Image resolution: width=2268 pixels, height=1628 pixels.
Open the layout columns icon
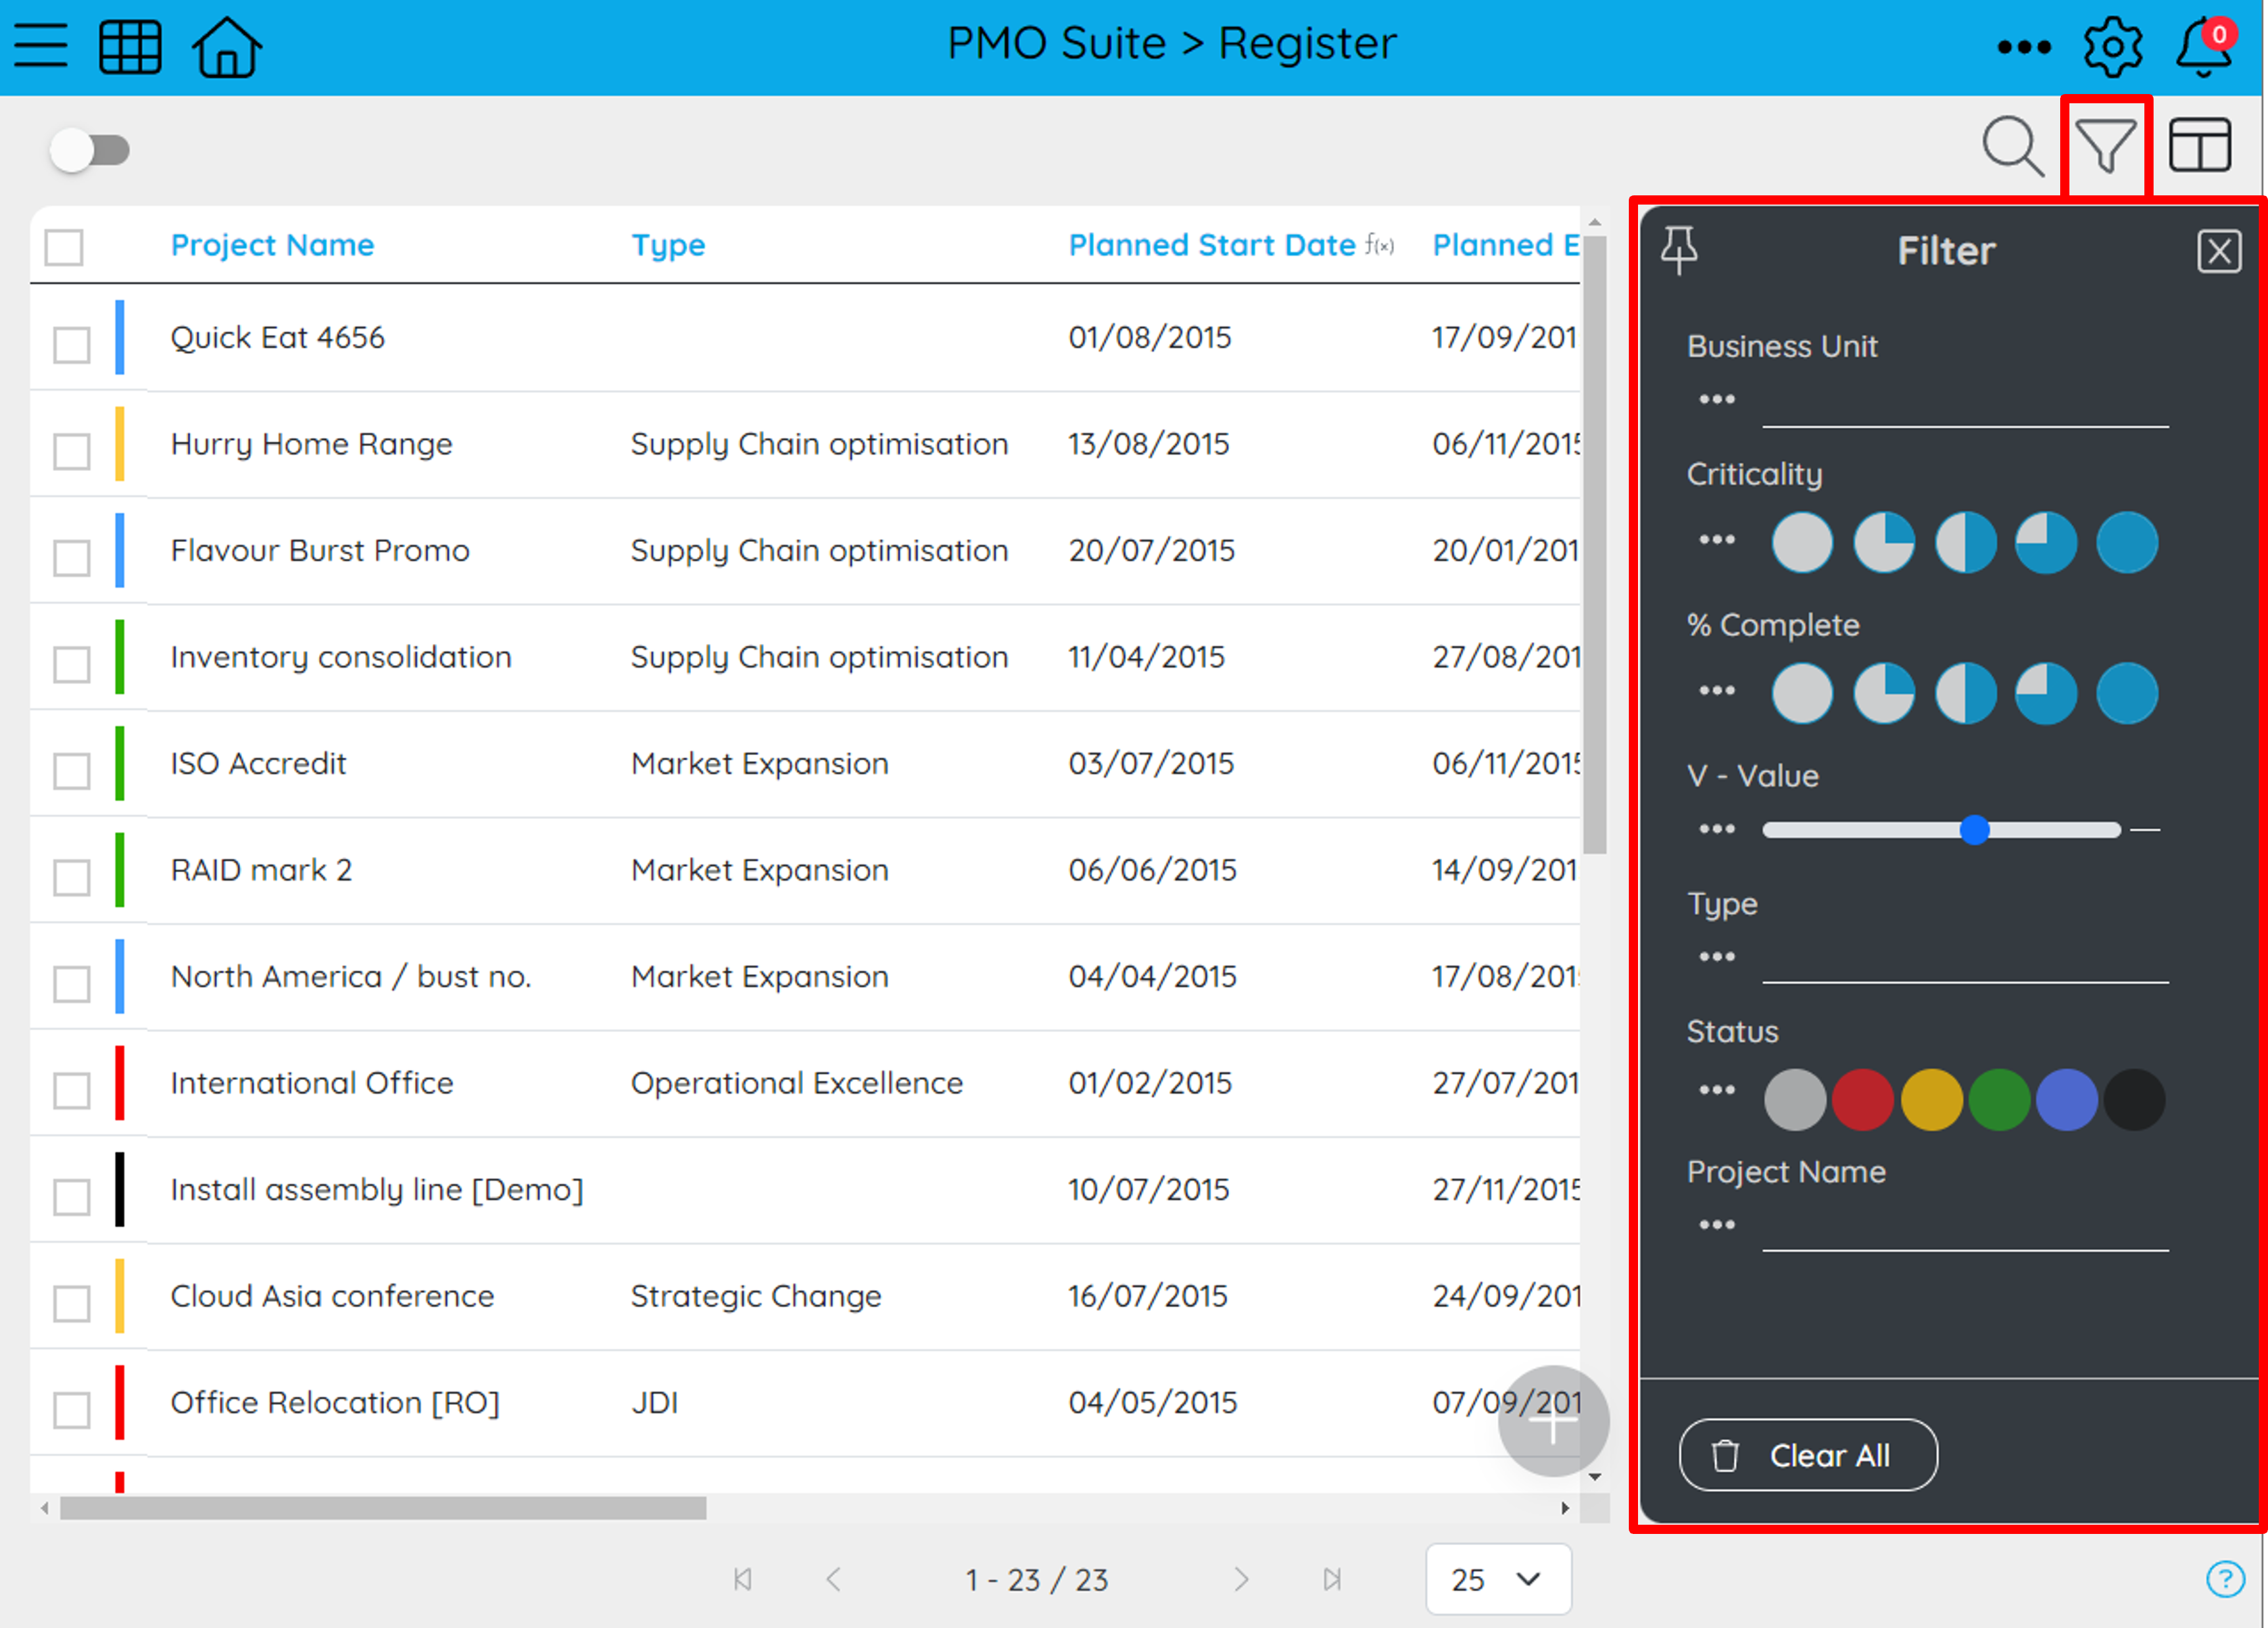click(x=2199, y=146)
